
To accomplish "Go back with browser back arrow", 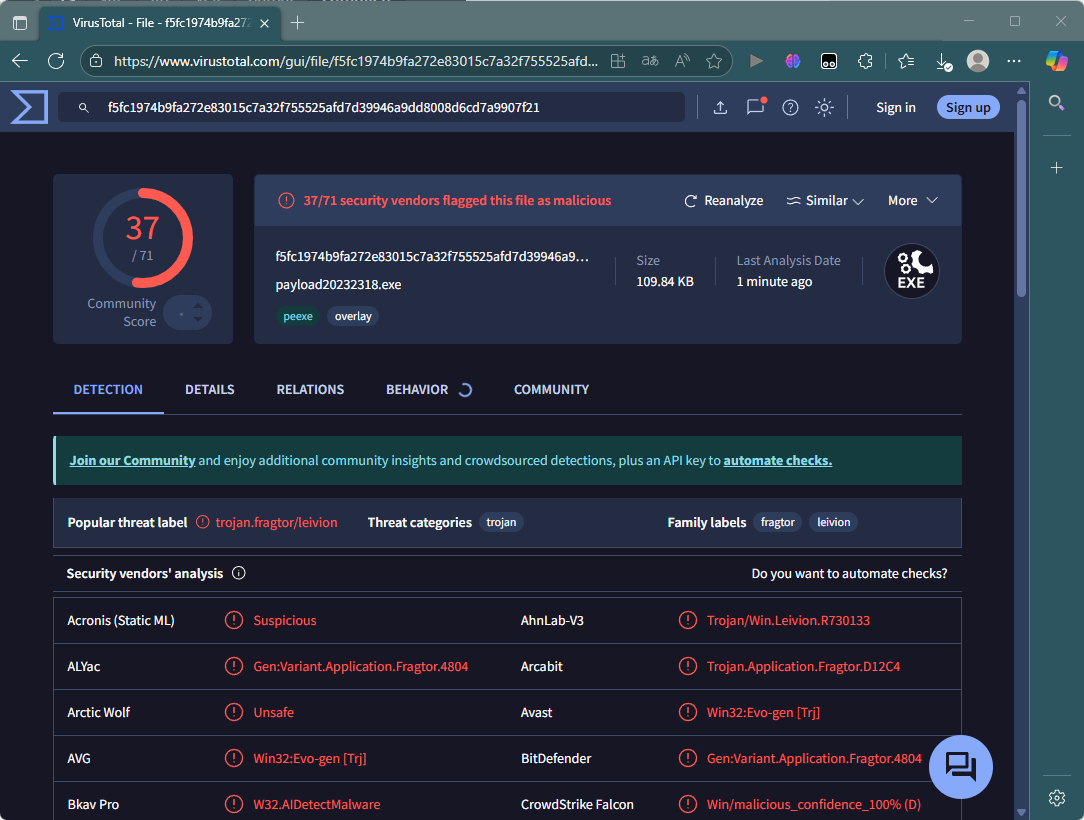I will click(20, 61).
